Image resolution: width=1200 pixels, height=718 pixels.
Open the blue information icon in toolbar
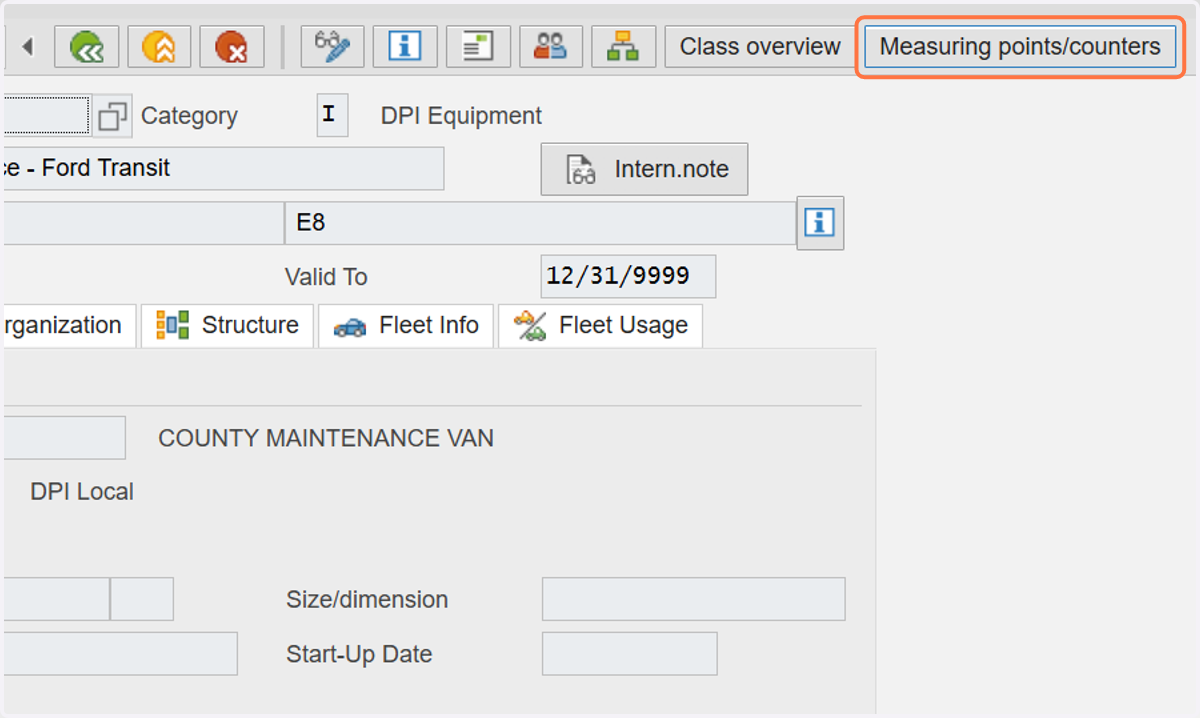405,46
